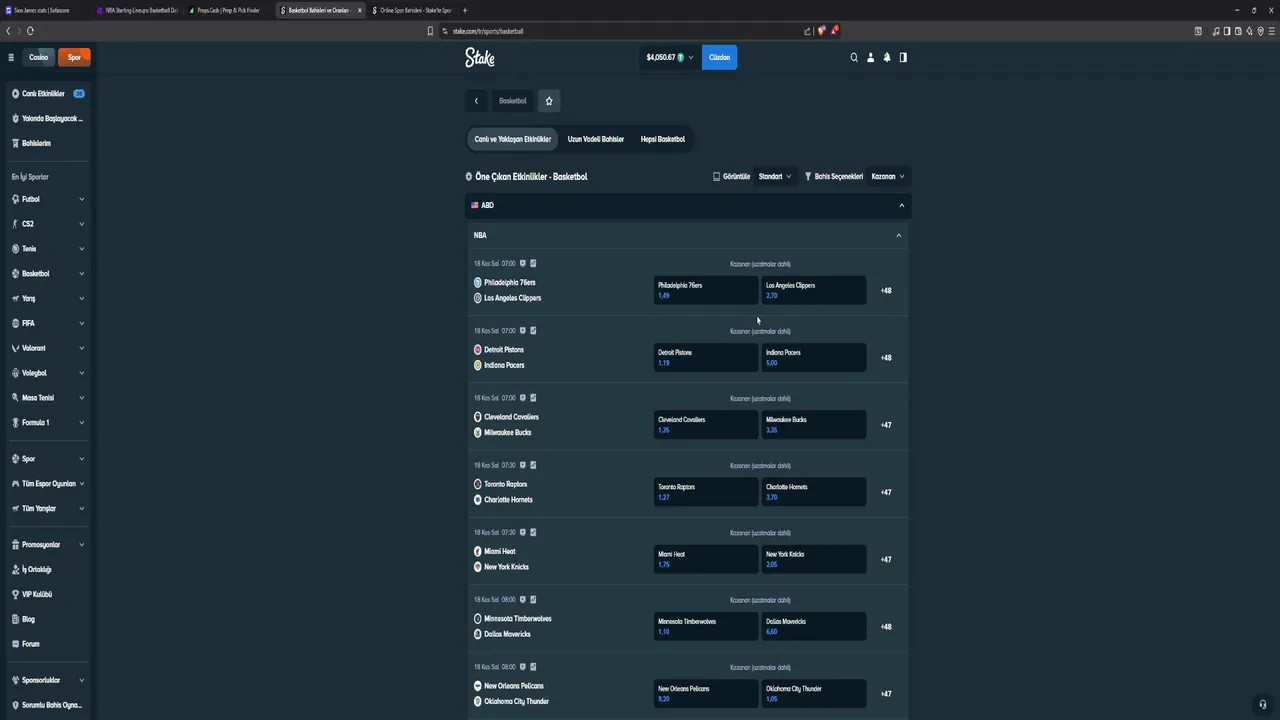Open +47 more markets for Toronto Raptors match

886,492
